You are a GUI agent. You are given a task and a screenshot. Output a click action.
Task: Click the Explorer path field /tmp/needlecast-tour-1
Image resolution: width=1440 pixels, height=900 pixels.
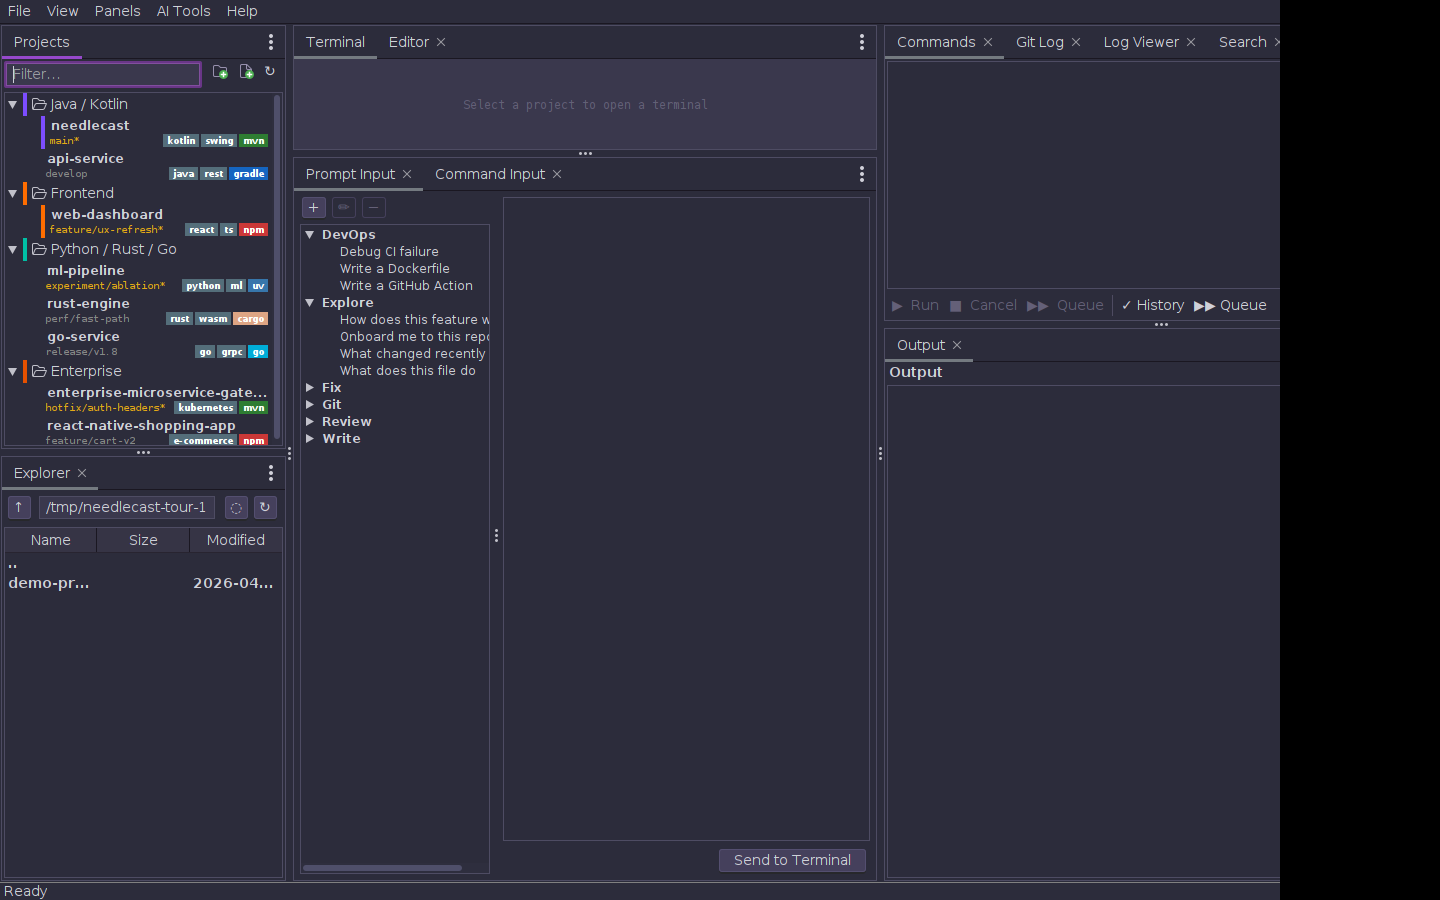pyautogui.click(x=127, y=507)
